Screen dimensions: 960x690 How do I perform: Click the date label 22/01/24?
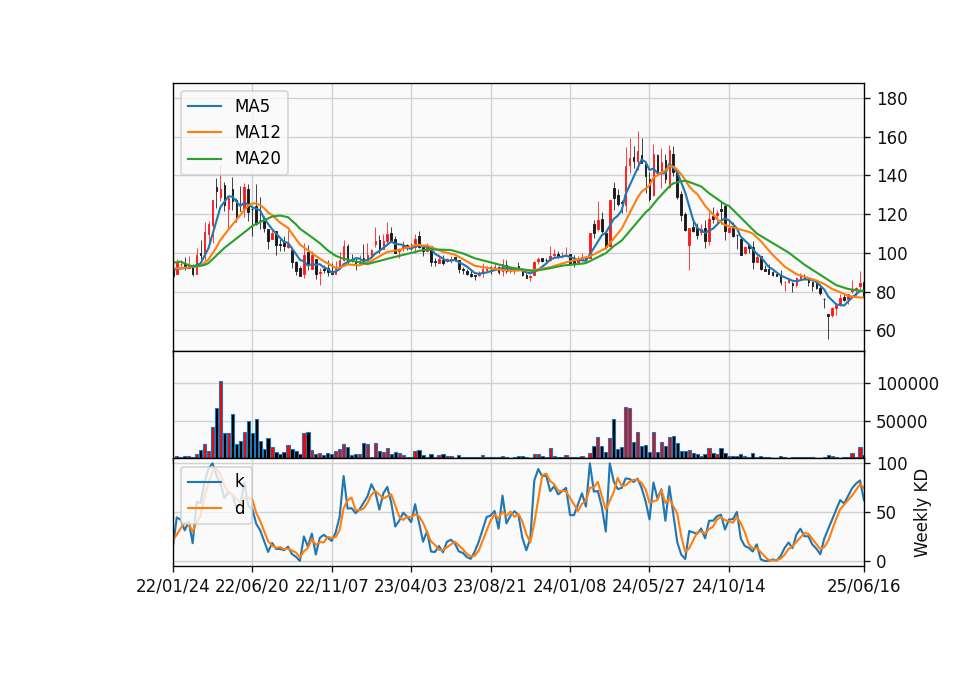click(x=173, y=587)
